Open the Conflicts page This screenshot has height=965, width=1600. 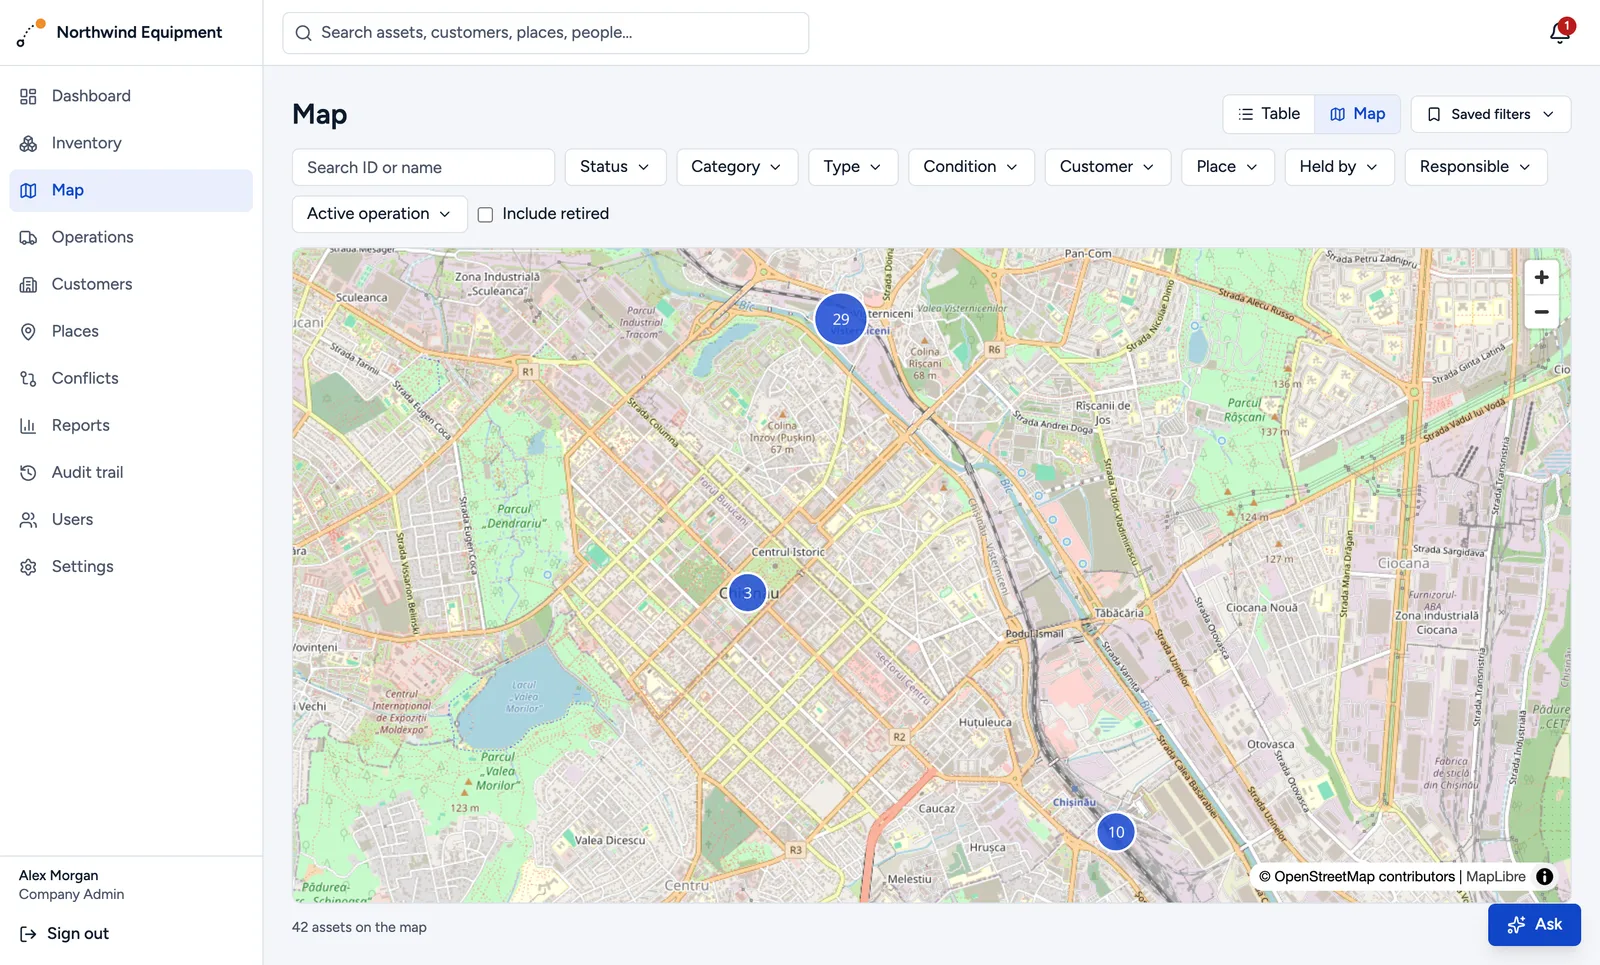131,378
